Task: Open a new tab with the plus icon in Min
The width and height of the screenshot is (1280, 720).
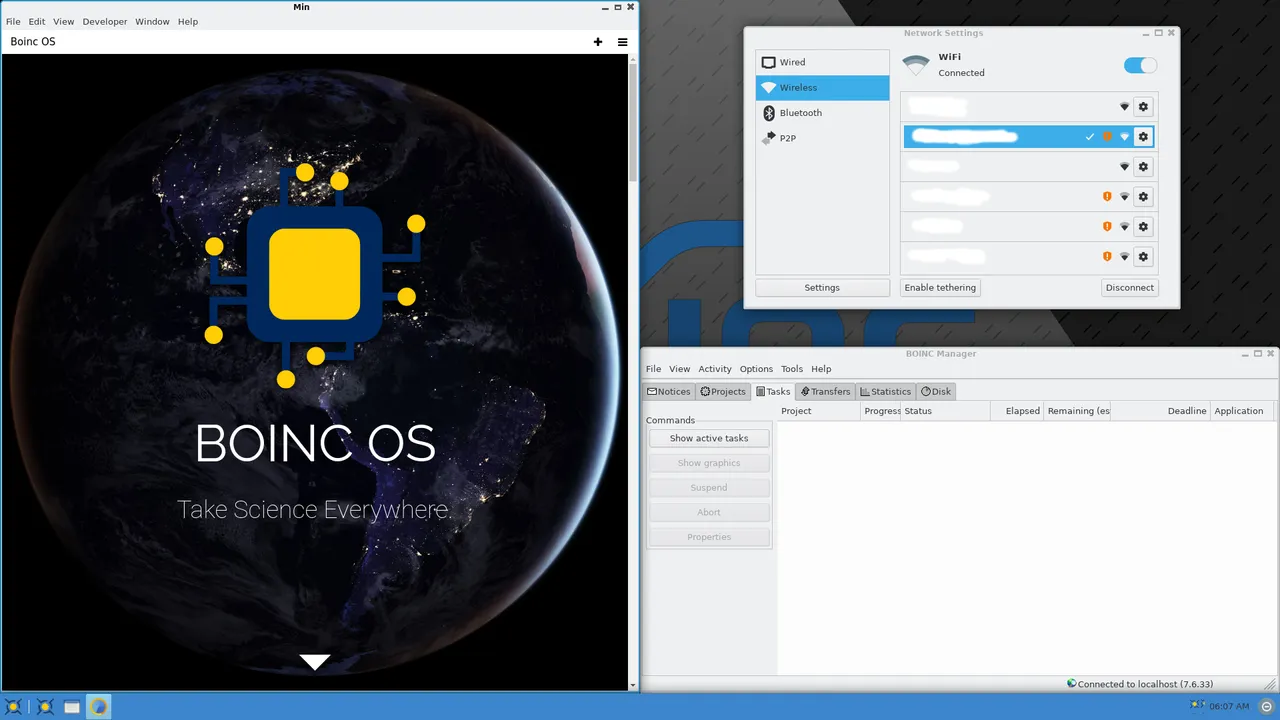Action: coord(598,42)
